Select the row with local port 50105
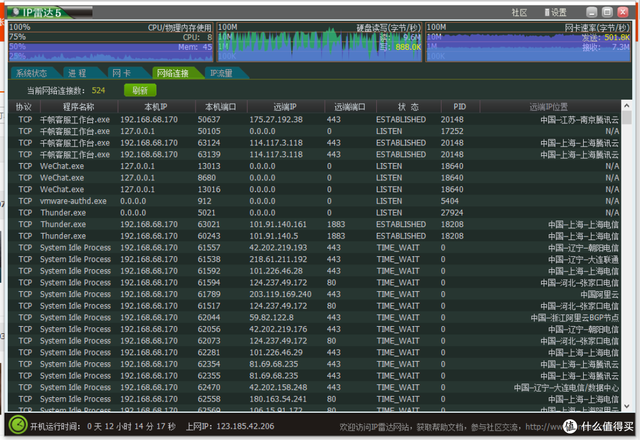 point(314,131)
